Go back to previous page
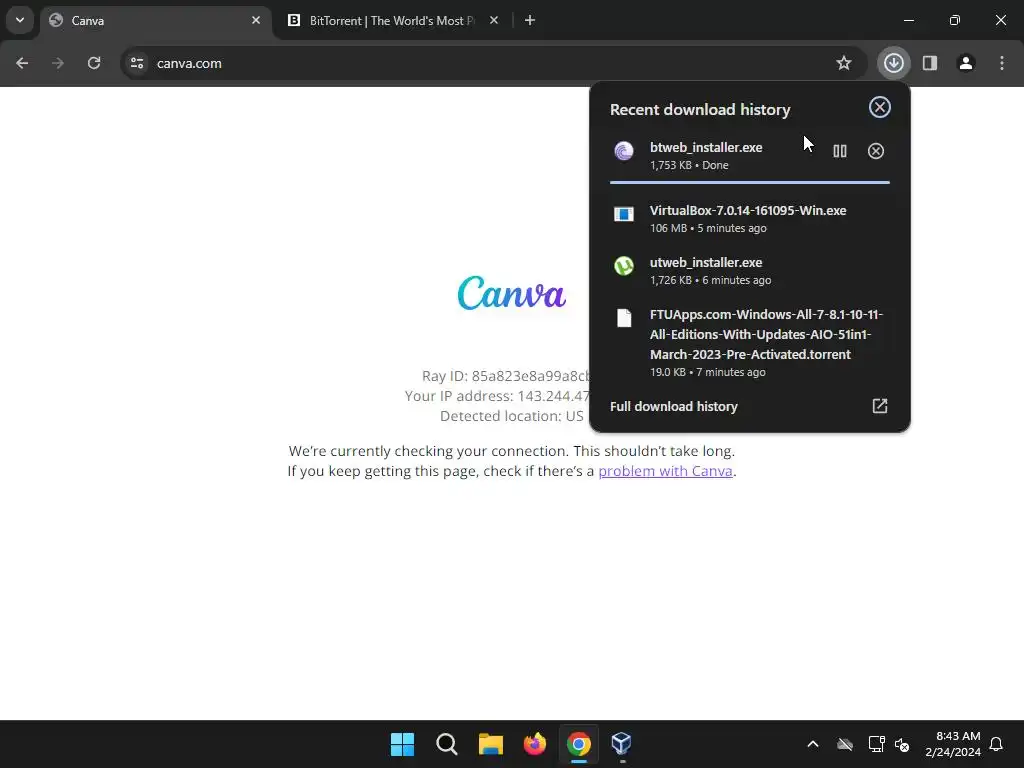Image resolution: width=1024 pixels, height=768 pixels. 22,63
